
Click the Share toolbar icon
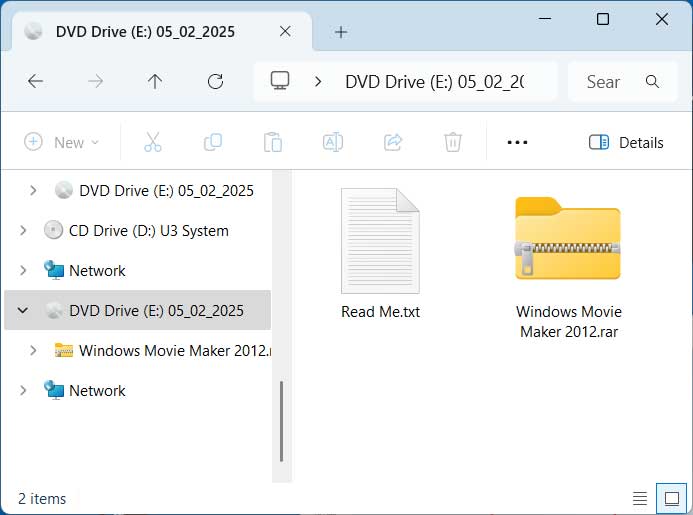pos(393,142)
